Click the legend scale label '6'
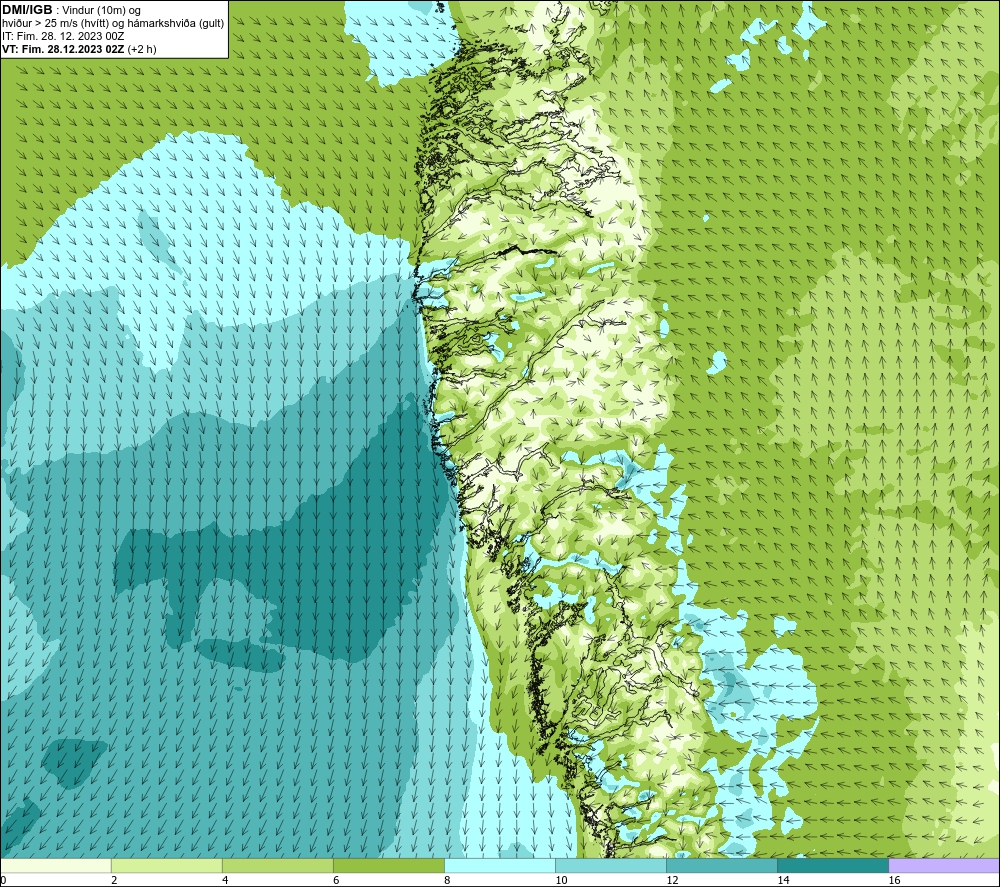Screen dimensions: 1000x887 pos(335,880)
